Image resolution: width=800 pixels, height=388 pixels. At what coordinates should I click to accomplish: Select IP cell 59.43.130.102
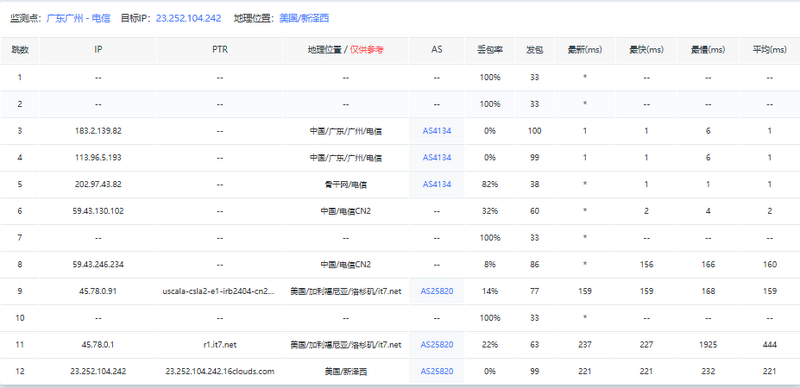pos(98,211)
